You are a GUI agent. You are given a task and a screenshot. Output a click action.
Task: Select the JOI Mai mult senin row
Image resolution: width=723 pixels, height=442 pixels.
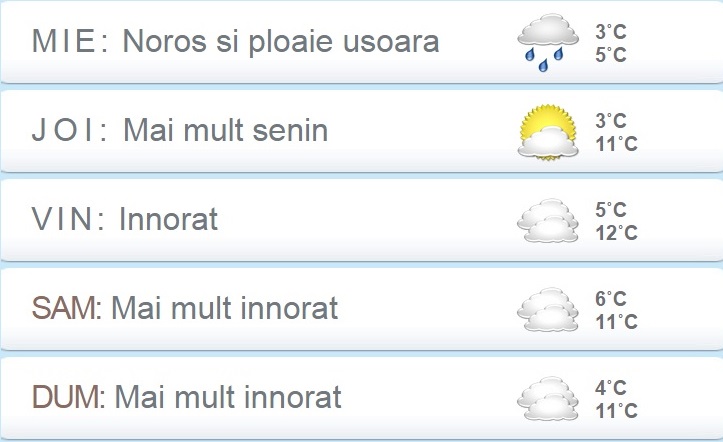coord(362,131)
